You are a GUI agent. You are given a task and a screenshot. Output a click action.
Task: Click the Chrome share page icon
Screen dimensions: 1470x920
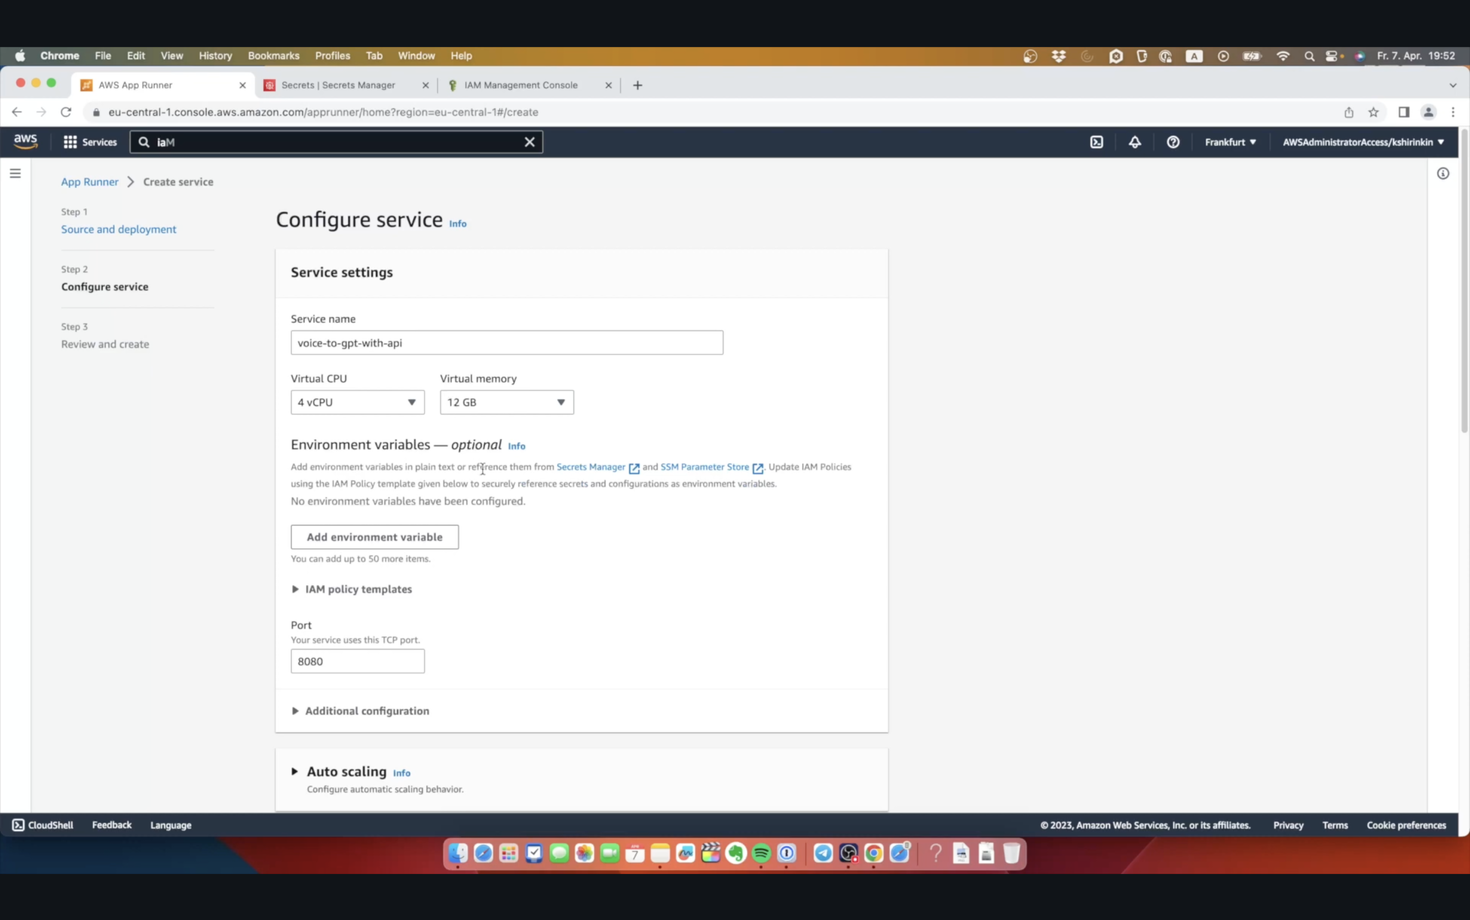(1349, 112)
